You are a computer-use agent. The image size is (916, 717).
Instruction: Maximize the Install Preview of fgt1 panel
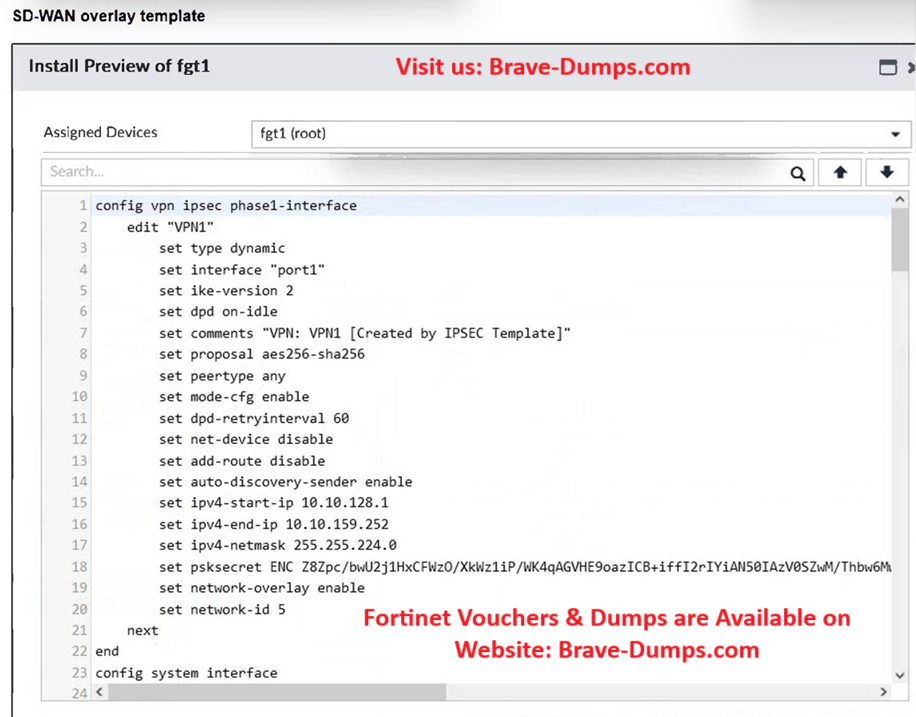coord(887,68)
